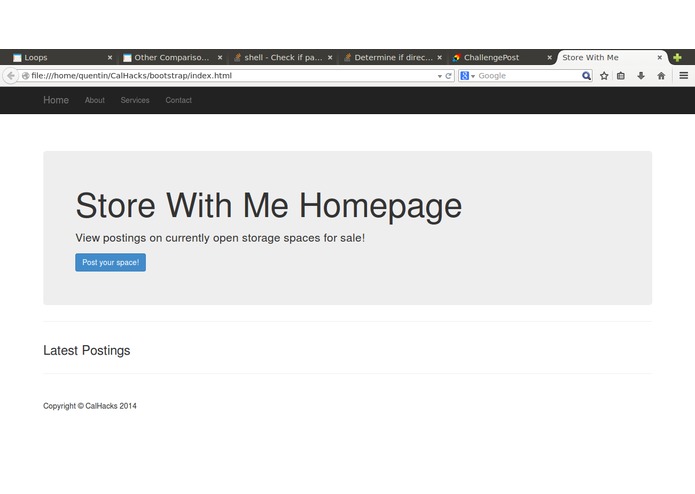Open the downloads arrow icon
Viewport: 695px width, 494px height.
click(641, 76)
